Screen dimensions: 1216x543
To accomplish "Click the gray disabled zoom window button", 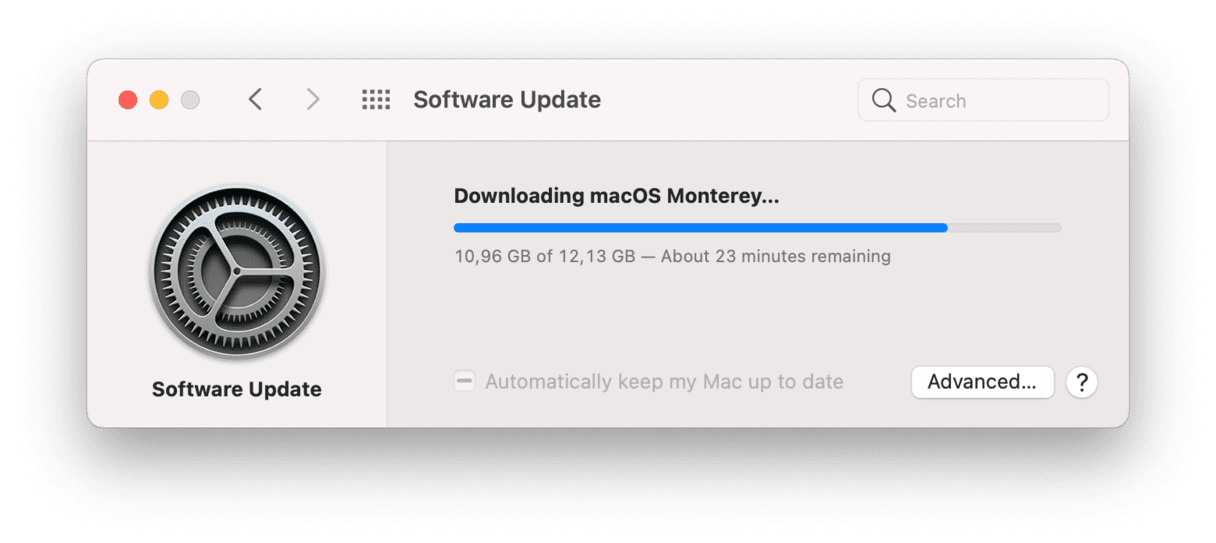I will (190, 100).
